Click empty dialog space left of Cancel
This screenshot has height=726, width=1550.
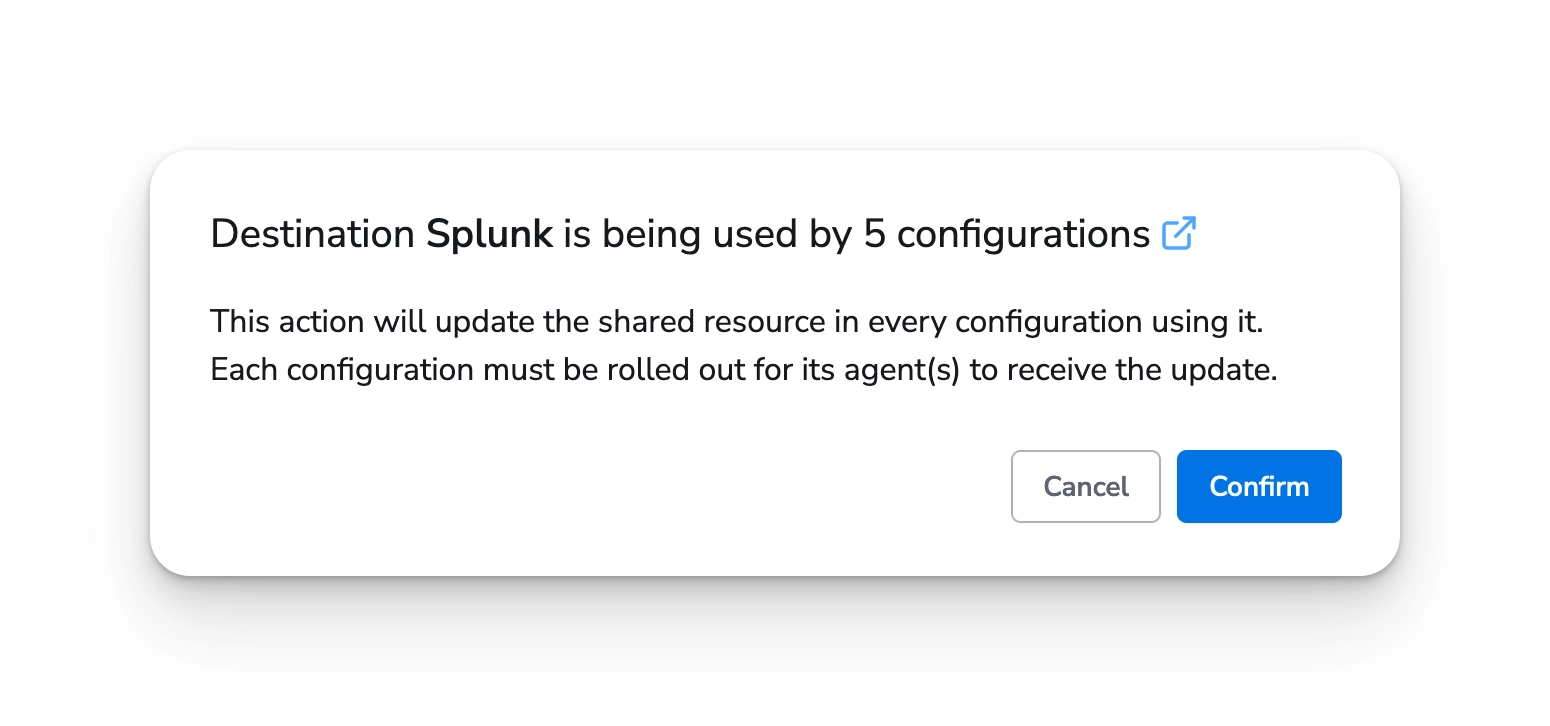tap(600, 486)
